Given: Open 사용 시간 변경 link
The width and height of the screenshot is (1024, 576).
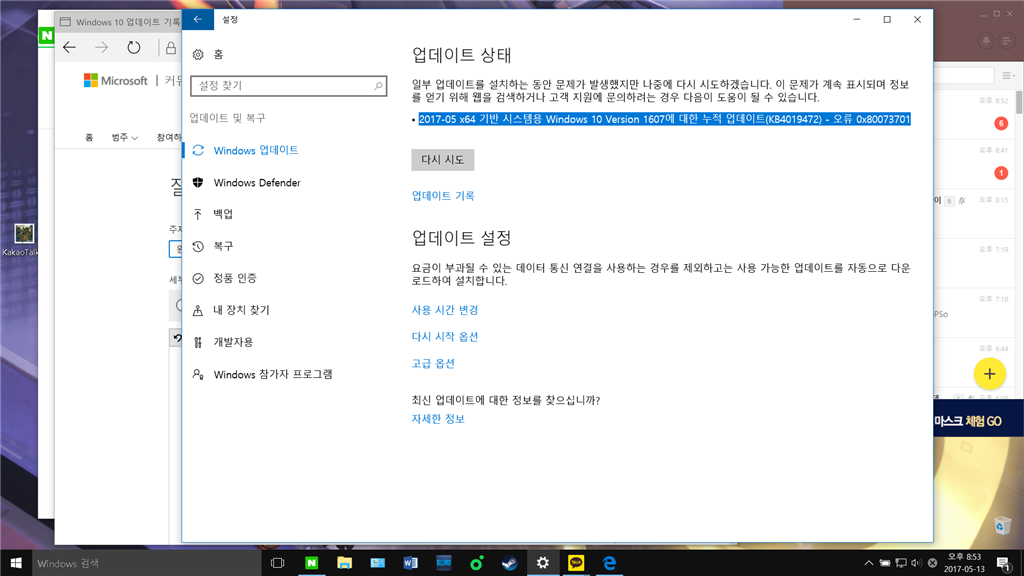Looking at the screenshot, I should point(445,310).
